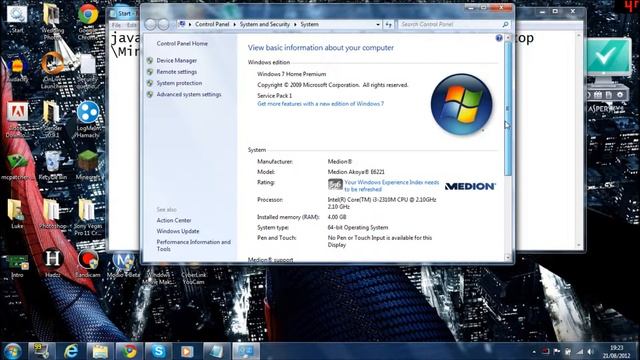
Task: Open Skype from the taskbar
Action: click(158, 351)
